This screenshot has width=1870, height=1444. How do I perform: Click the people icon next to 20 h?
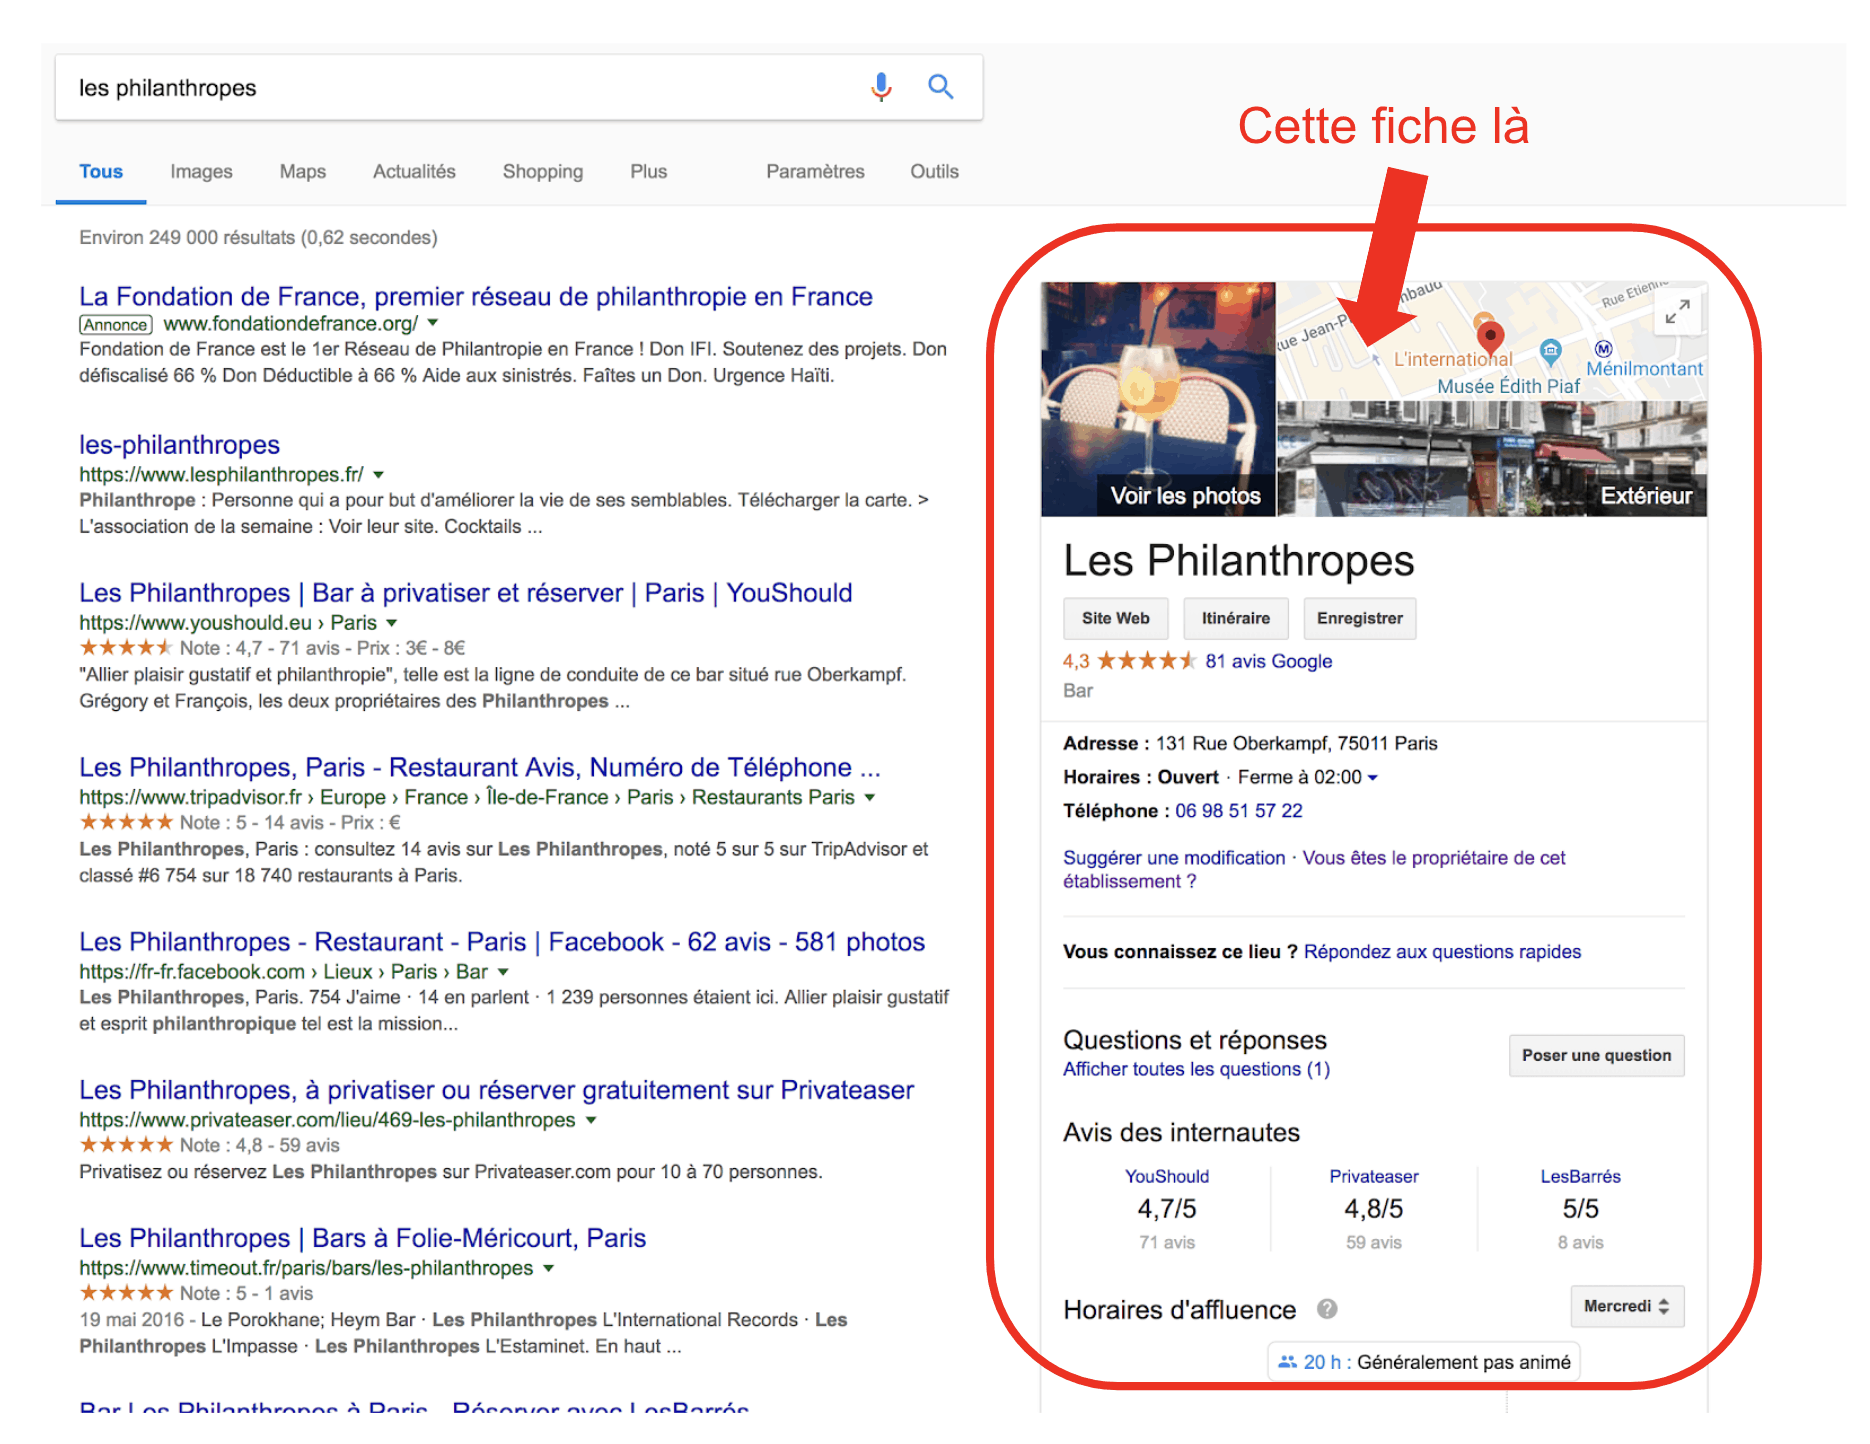(1286, 1361)
